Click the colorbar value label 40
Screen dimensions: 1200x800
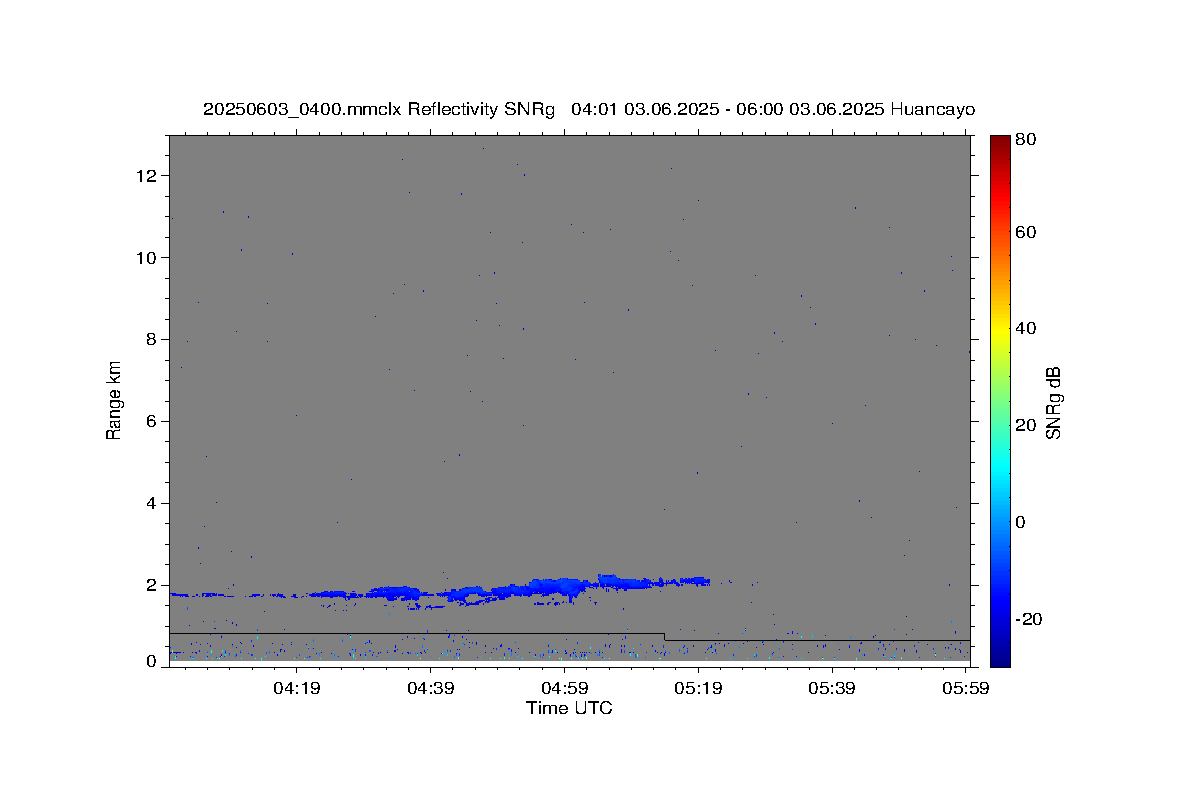(x=1025, y=328)
